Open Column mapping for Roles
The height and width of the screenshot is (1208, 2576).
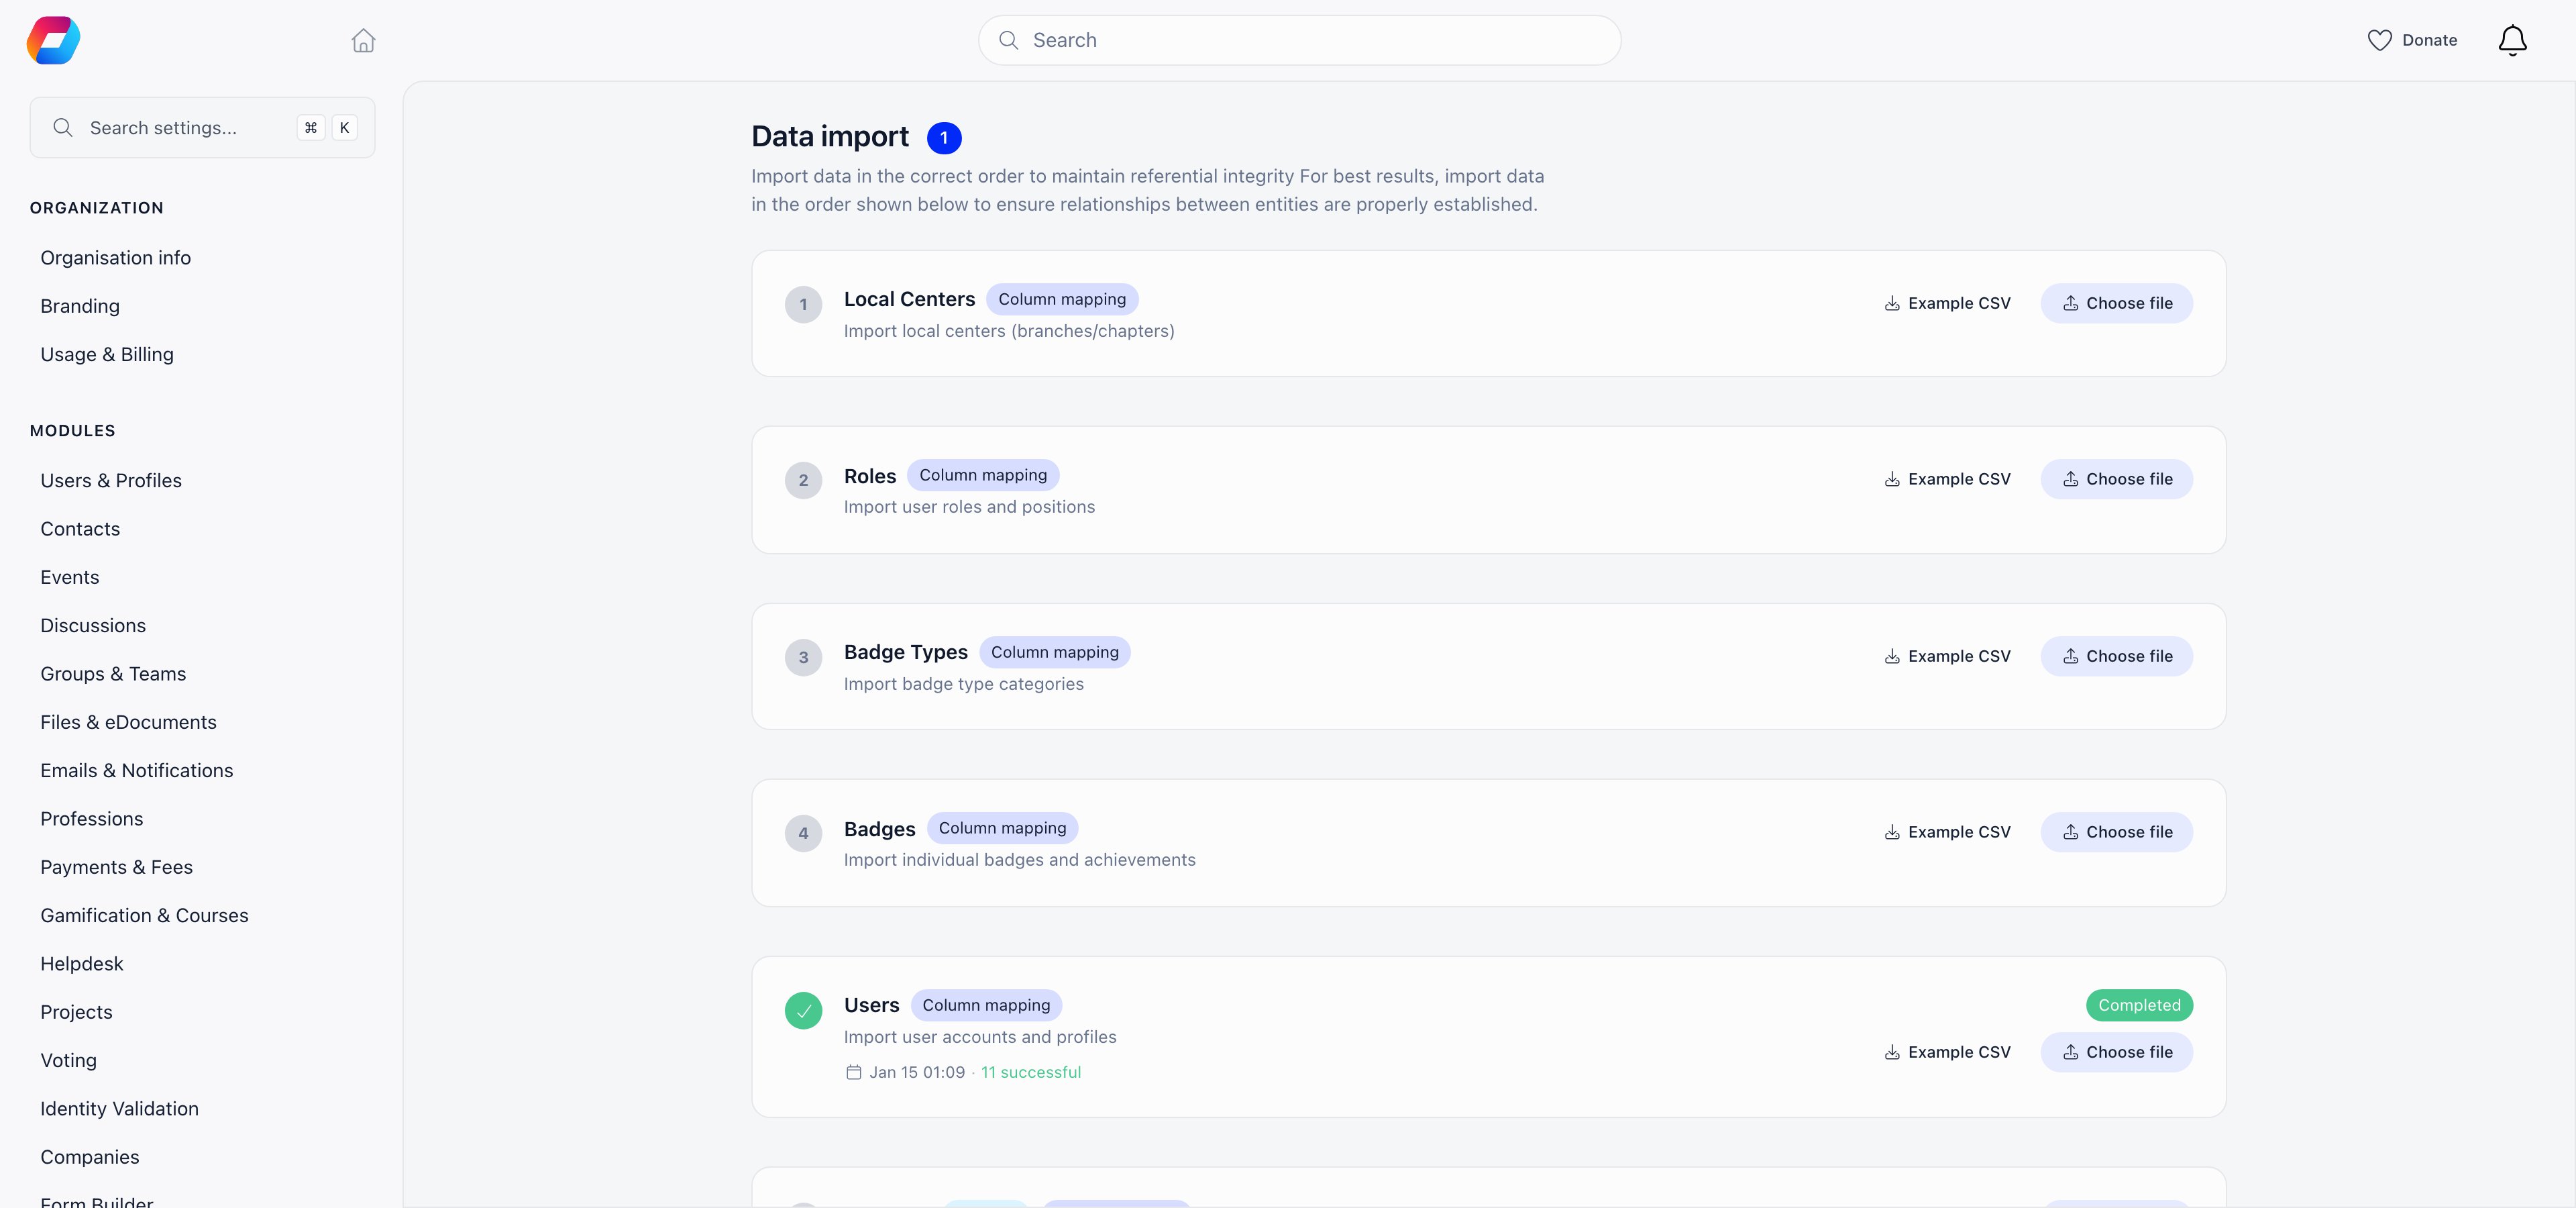[983, 475]
